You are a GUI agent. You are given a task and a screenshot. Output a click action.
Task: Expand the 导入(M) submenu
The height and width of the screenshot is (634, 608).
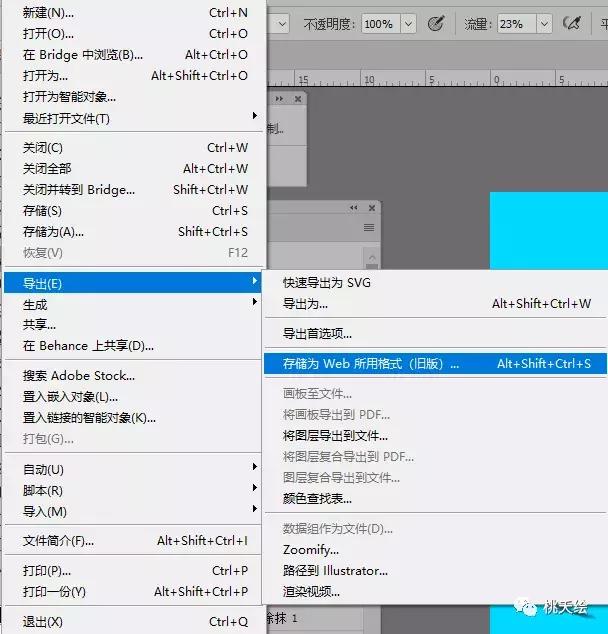133,511
